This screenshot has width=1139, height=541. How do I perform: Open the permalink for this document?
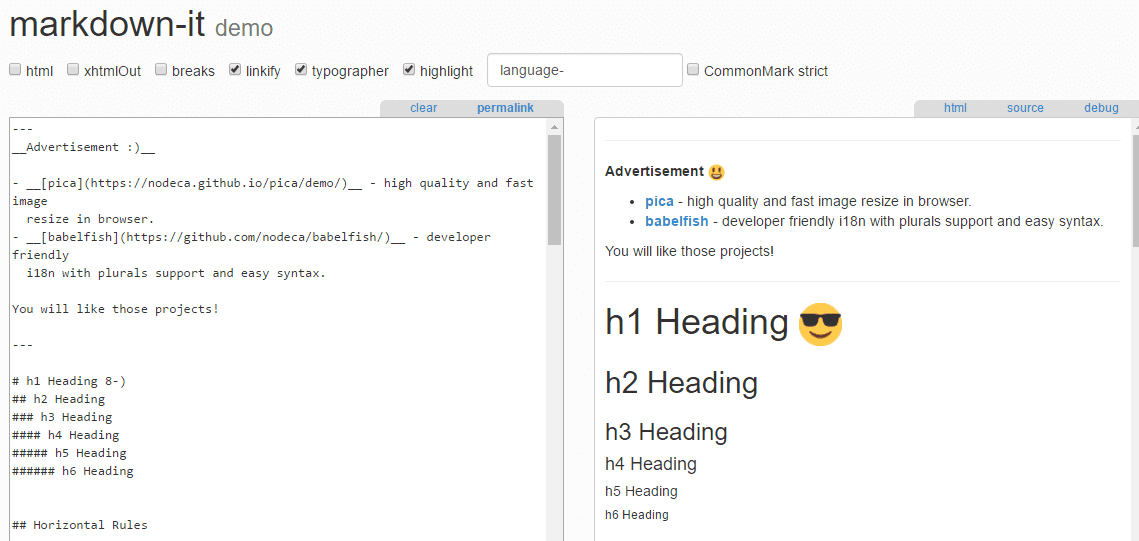[x=505, y=108]
